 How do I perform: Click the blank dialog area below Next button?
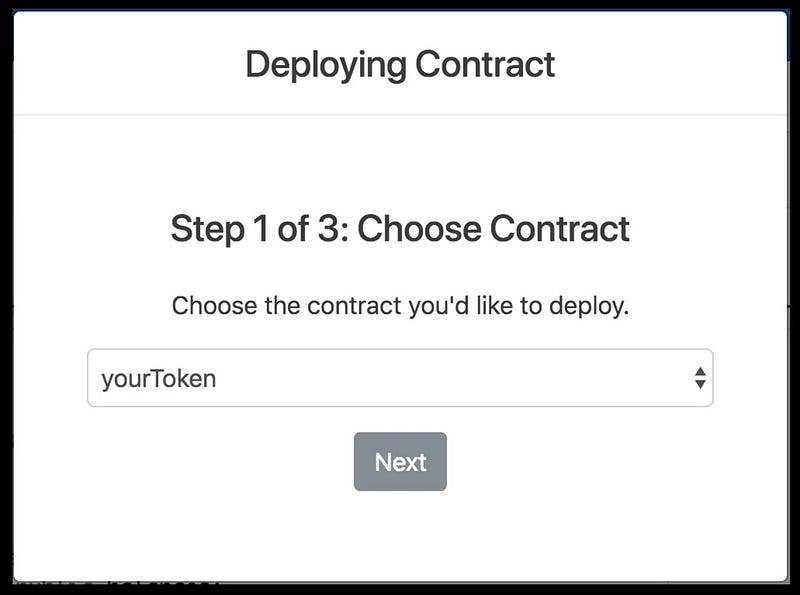[400, 536]
